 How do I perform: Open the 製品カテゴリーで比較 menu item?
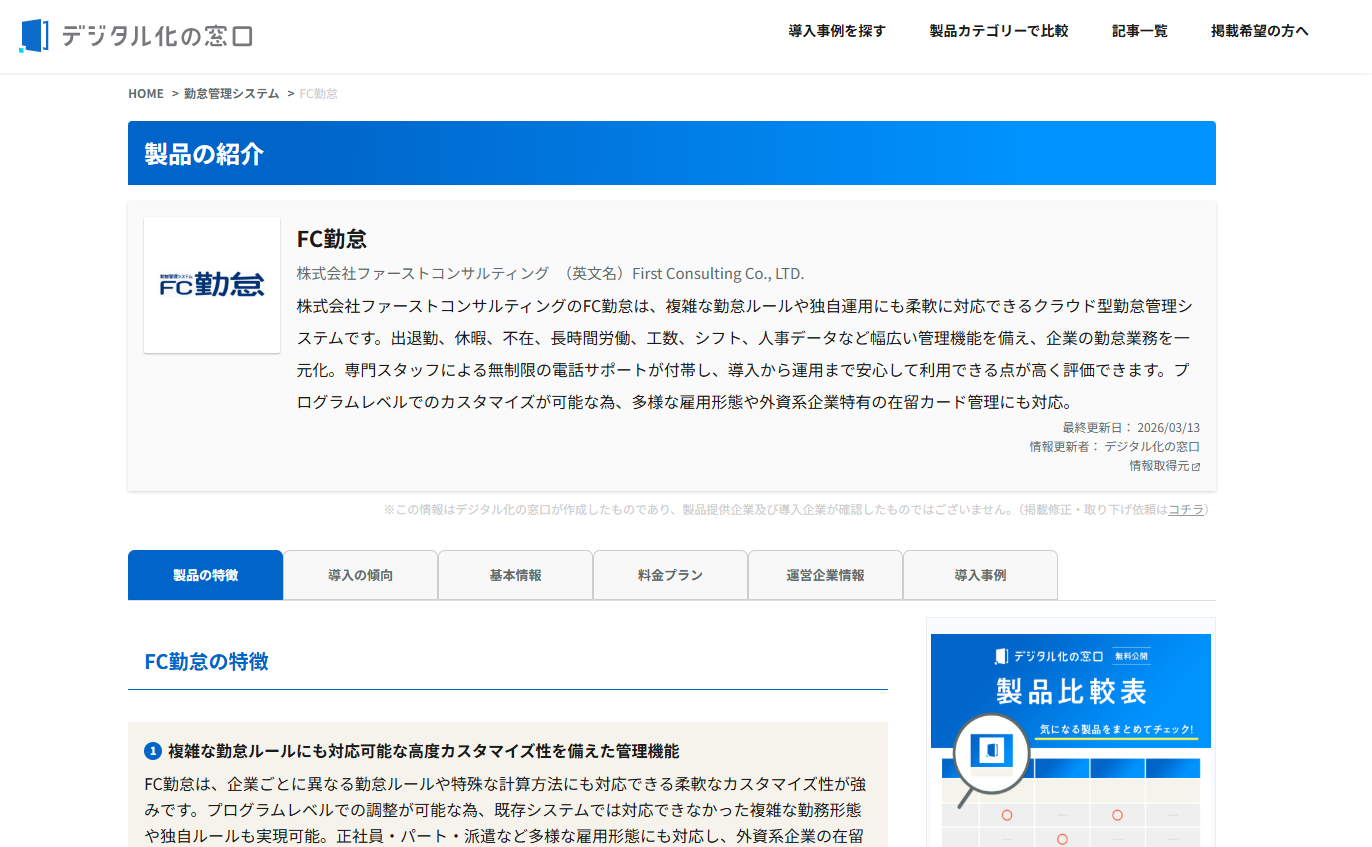(999, 31)
